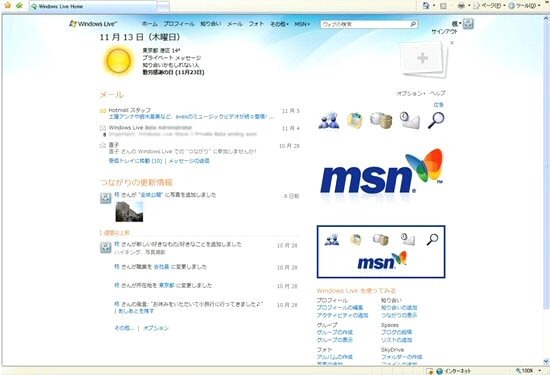550x375 pixels.
Task: Click envelope icon beside Hotmail スタッフ
Action: pyautogui.click(x=103, y=111)
